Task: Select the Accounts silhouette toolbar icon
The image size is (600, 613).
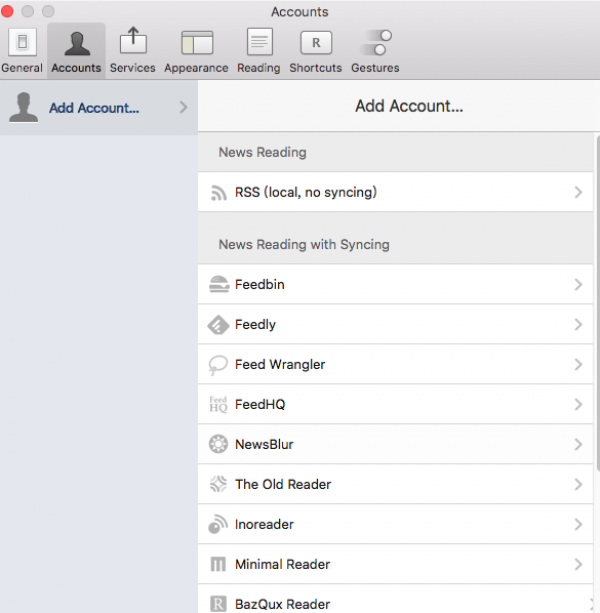Action: [77, 43]
